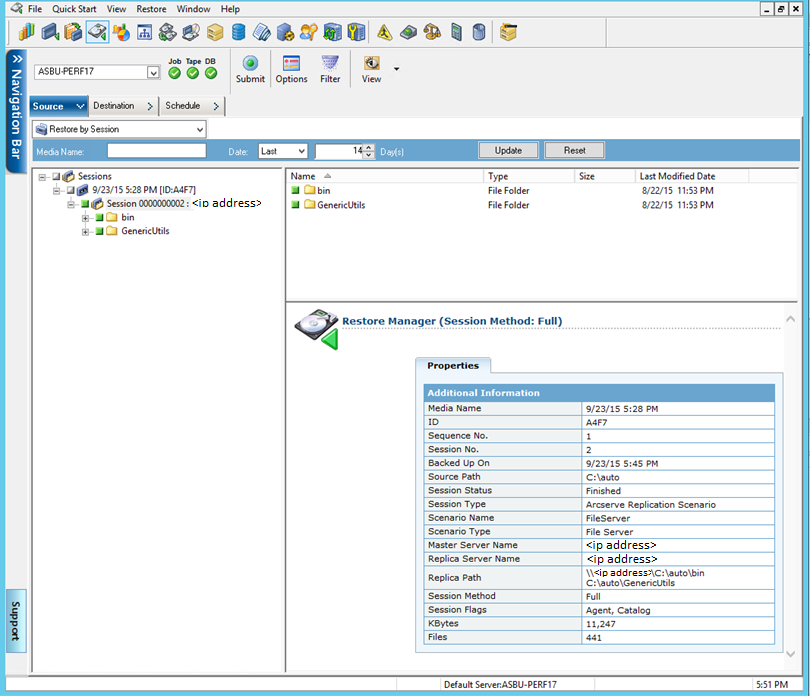Switch to the Destination tab
Viewport: 812px width, 696px height.
click(114, 106)
